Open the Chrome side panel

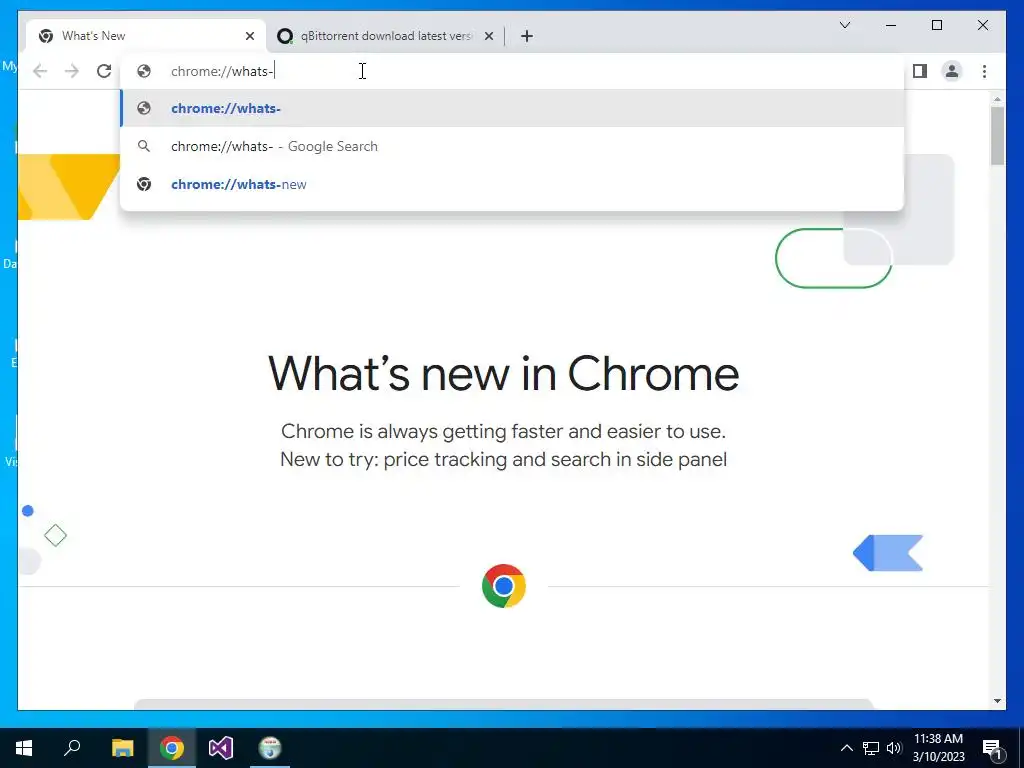pyautogui.click(x=920, y=71)
